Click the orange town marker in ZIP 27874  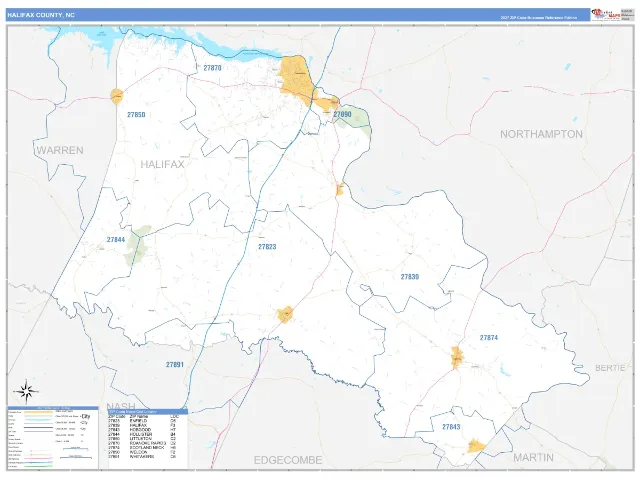(456, 357)
